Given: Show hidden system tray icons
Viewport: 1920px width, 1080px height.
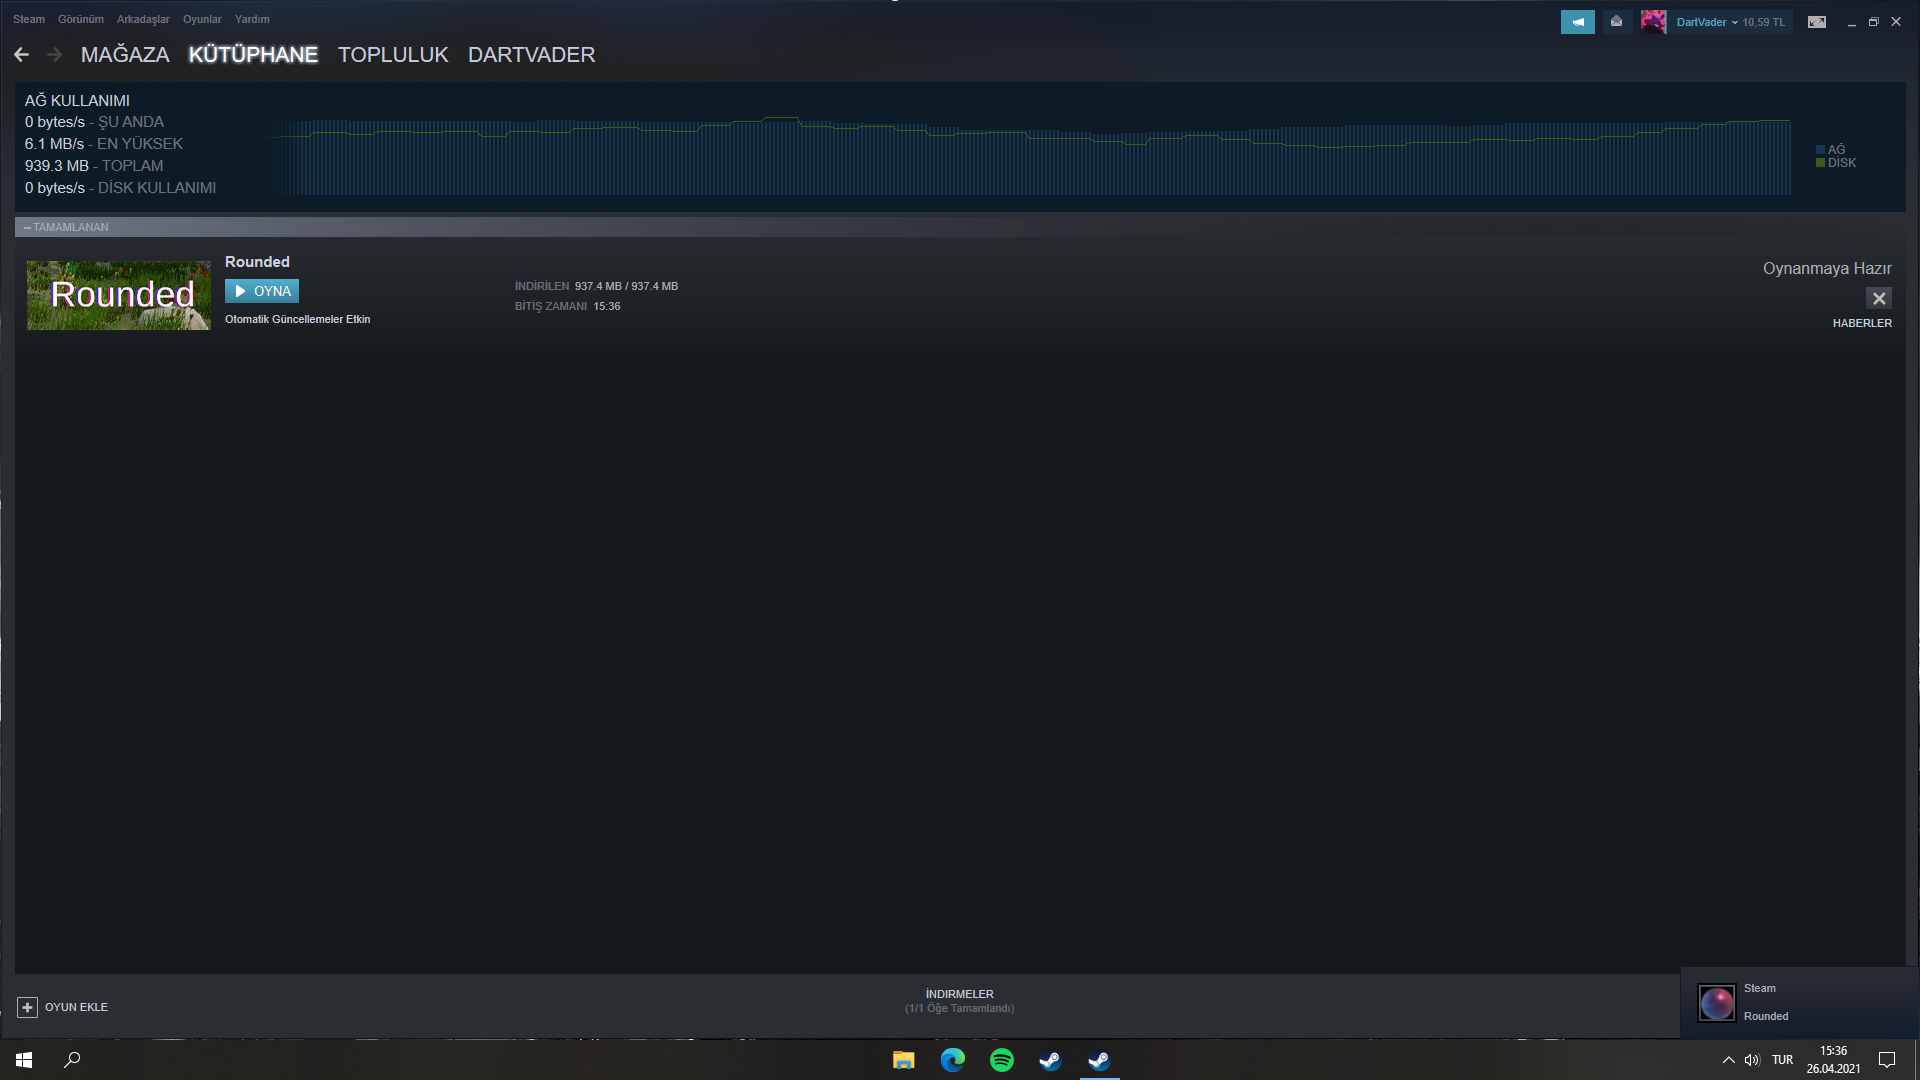Looking at the screenshot, I should pos(1728,1060).
